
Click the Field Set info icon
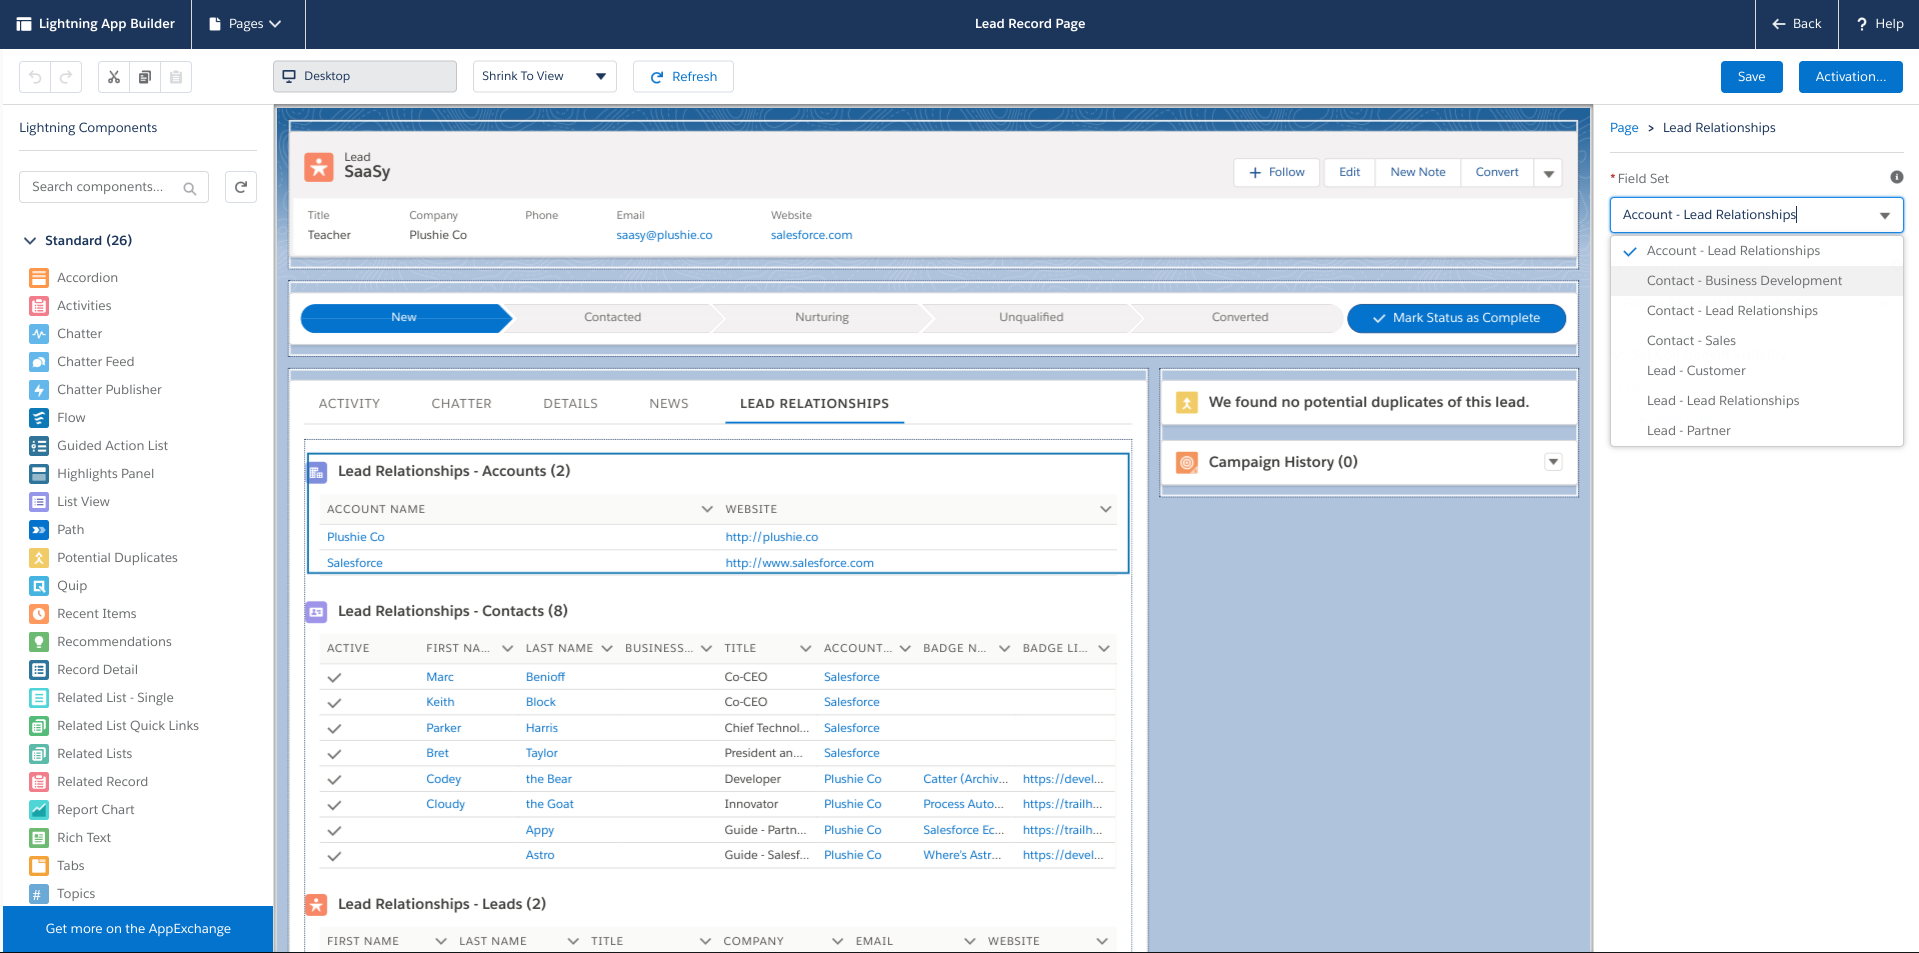pyautogui.click(x=1896, y=177)
